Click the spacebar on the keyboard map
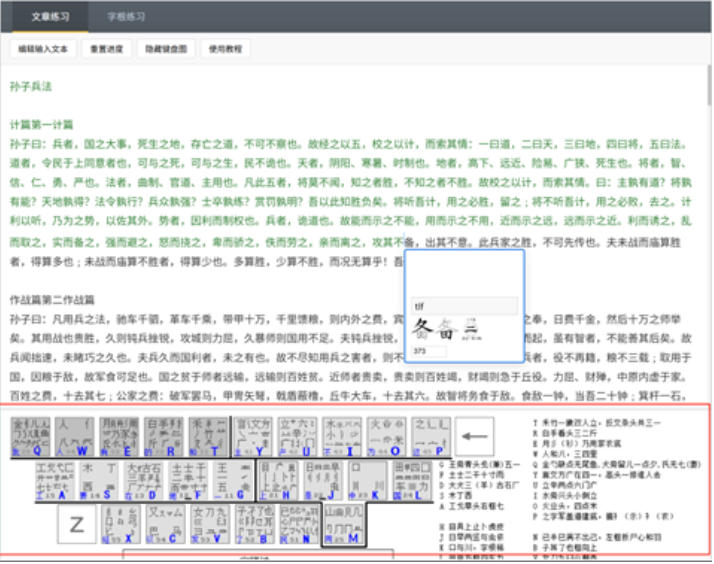The width and height of the screenshot is (714, 564). (258, 554)
